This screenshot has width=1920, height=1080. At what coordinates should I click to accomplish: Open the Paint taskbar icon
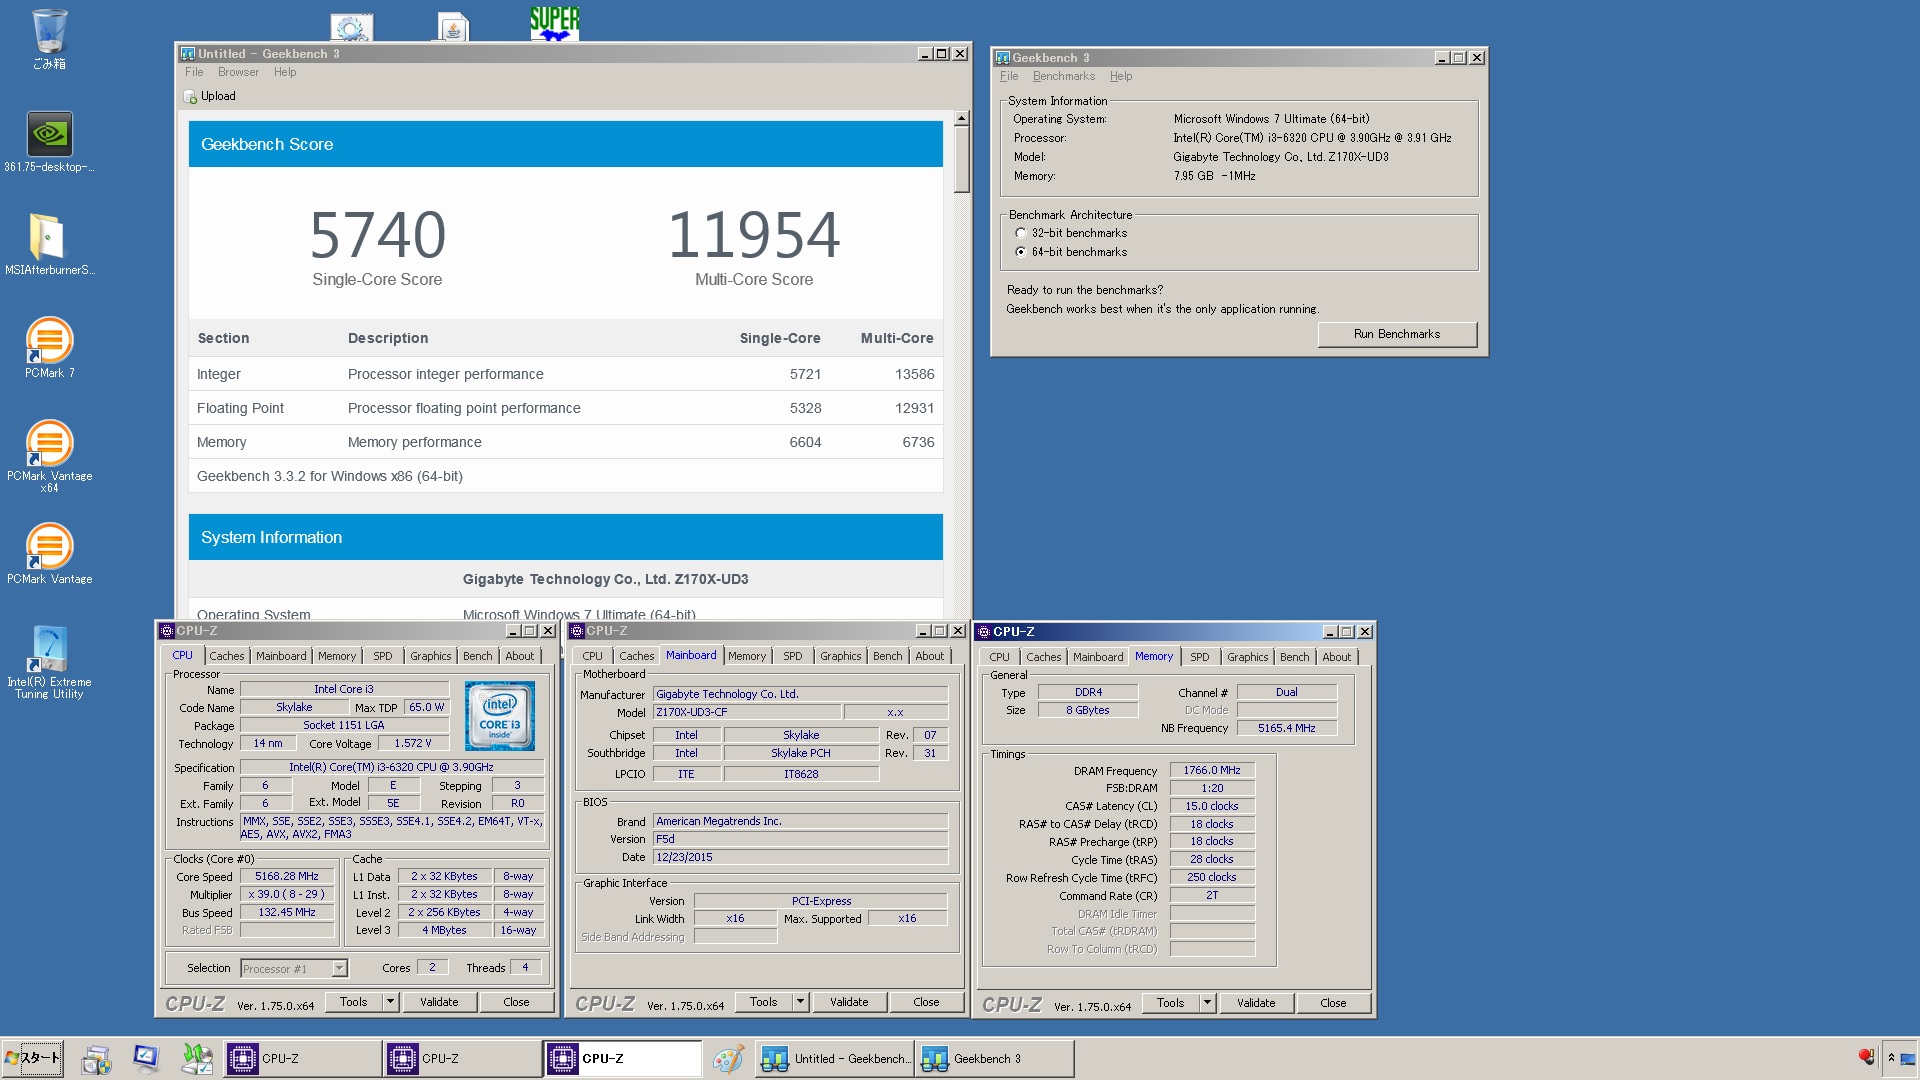(728, 1058)
